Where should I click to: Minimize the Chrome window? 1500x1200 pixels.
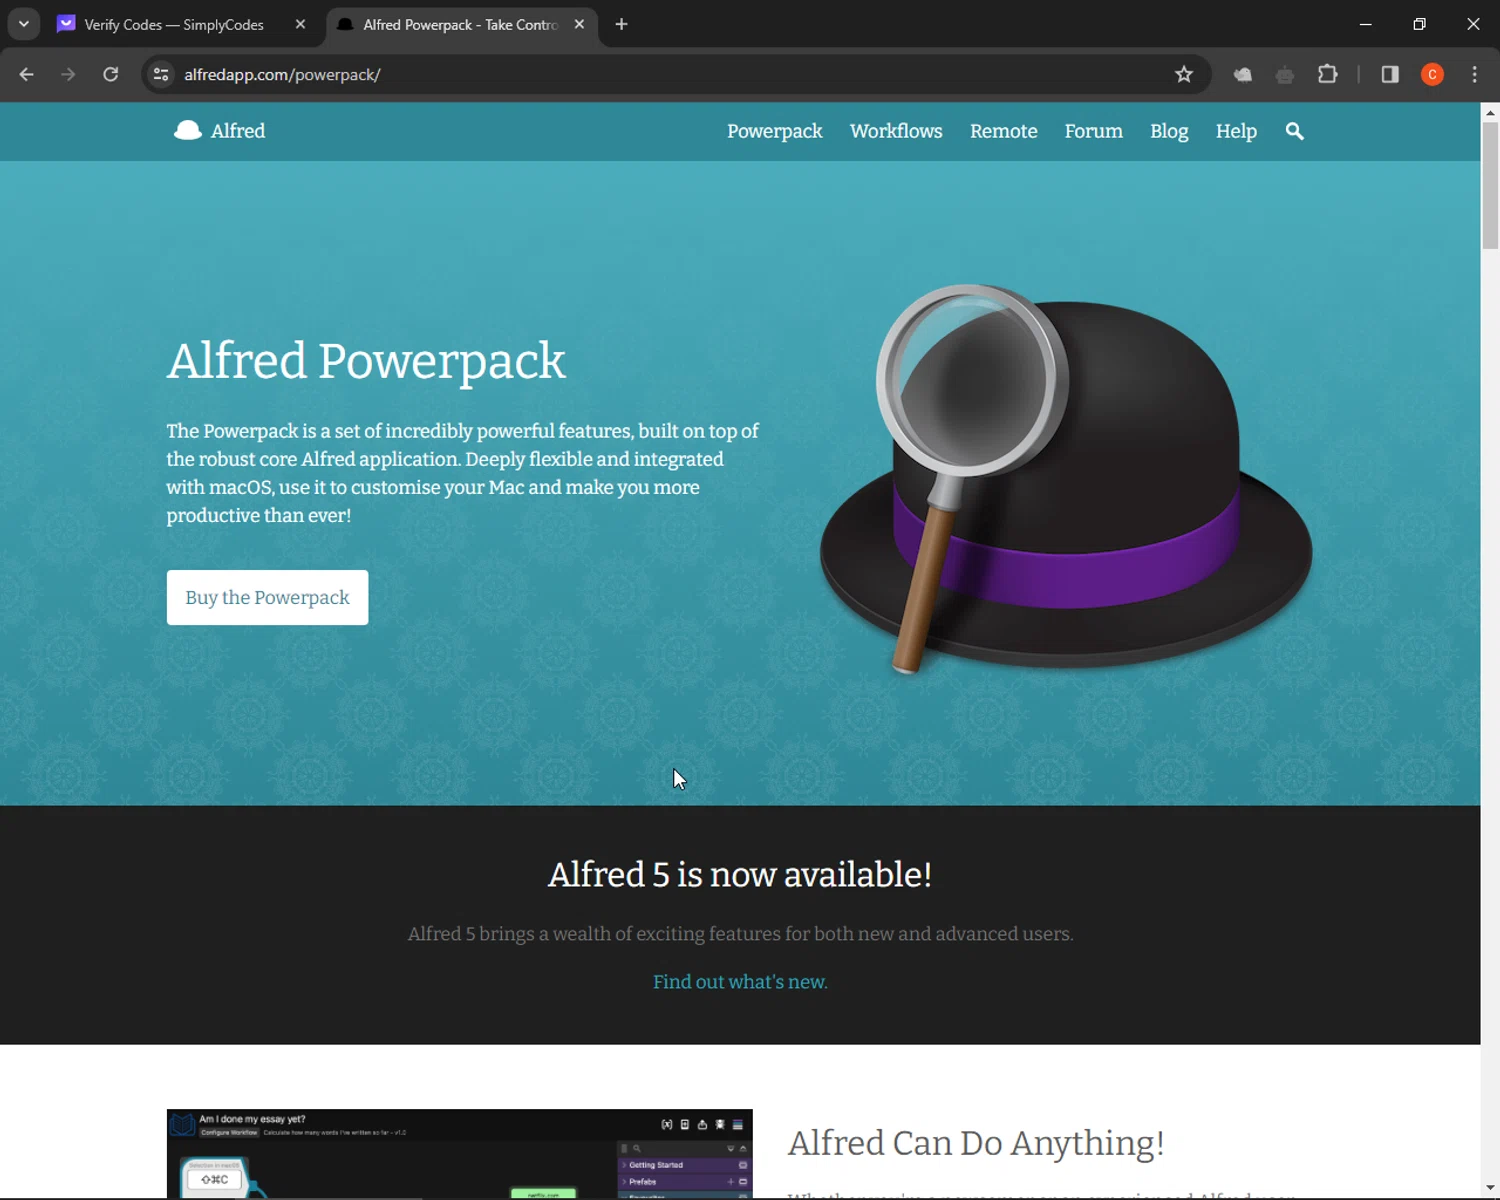coord(1365,24)
